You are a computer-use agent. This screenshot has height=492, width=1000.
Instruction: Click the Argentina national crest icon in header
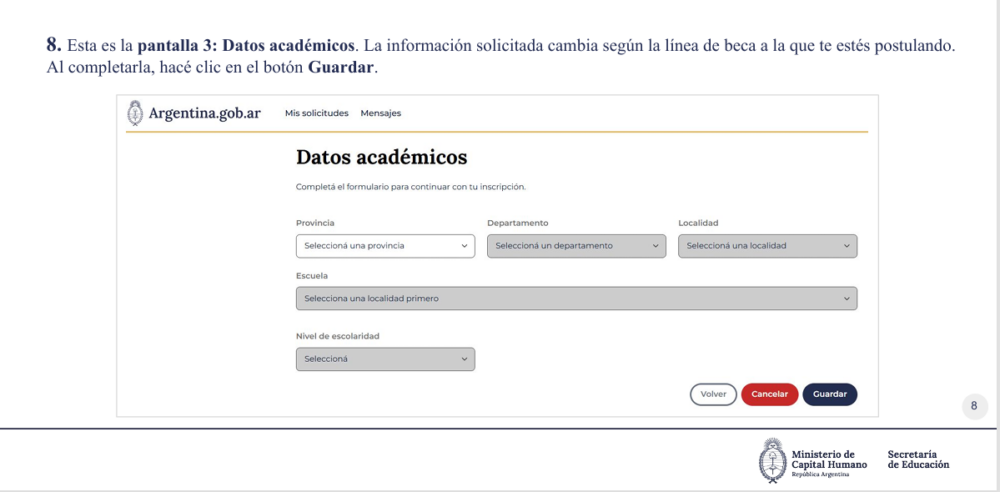tap(135, 113)
